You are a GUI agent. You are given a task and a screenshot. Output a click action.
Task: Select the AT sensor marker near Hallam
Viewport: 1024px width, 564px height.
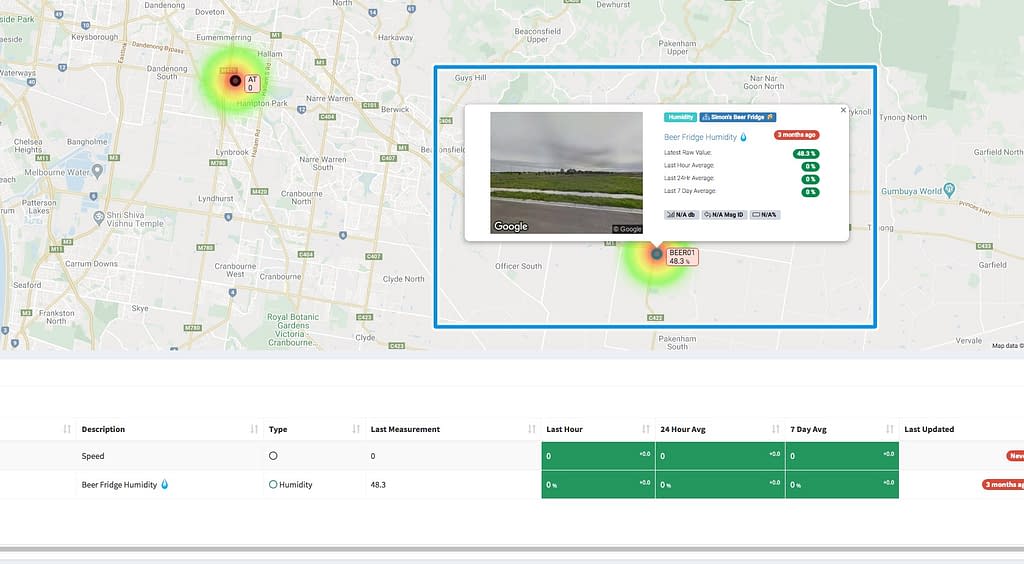click(235, 81)
